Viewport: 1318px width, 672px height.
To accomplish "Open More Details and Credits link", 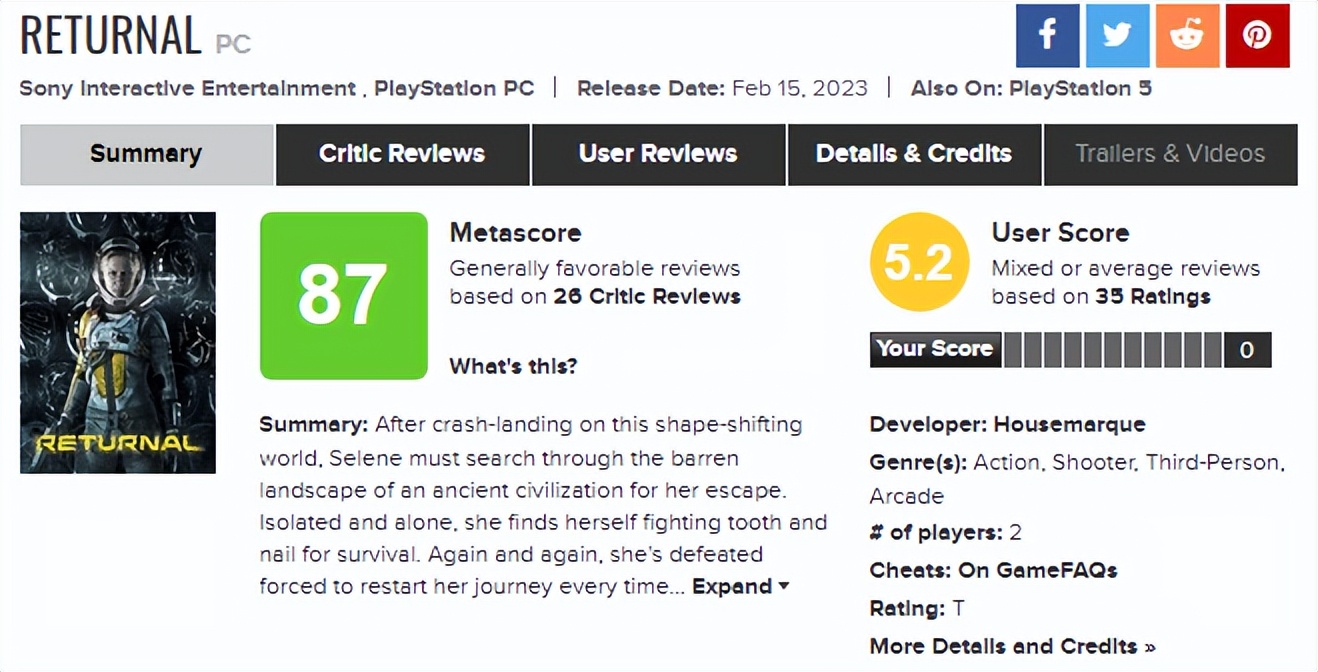I will point(1012,646).
